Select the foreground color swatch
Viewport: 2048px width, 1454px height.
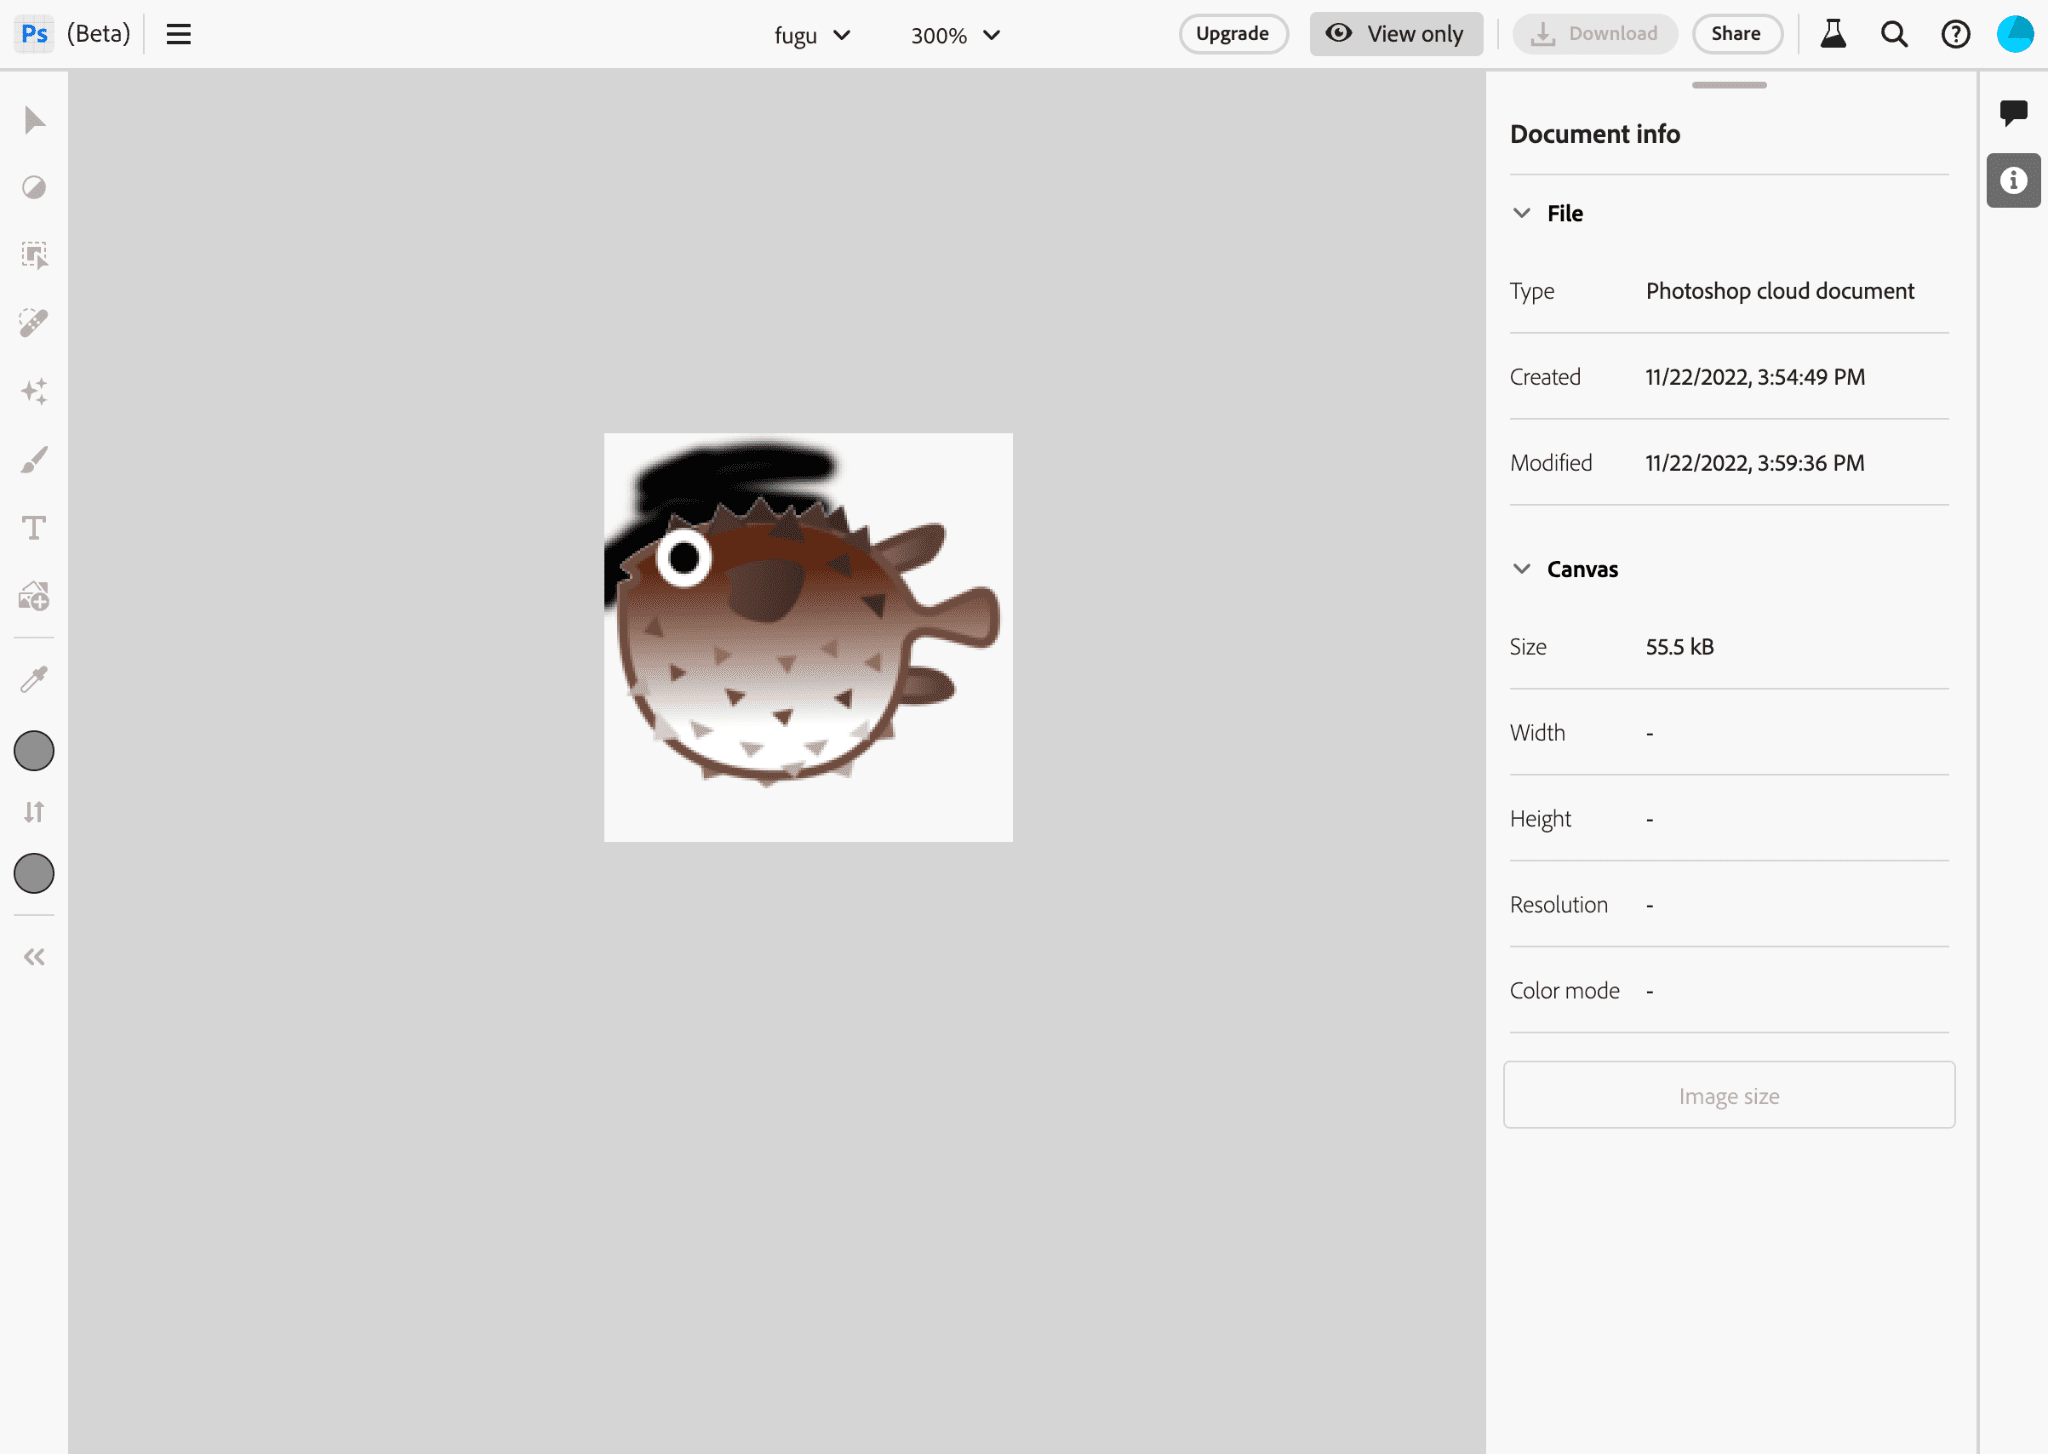pos(35,751)
